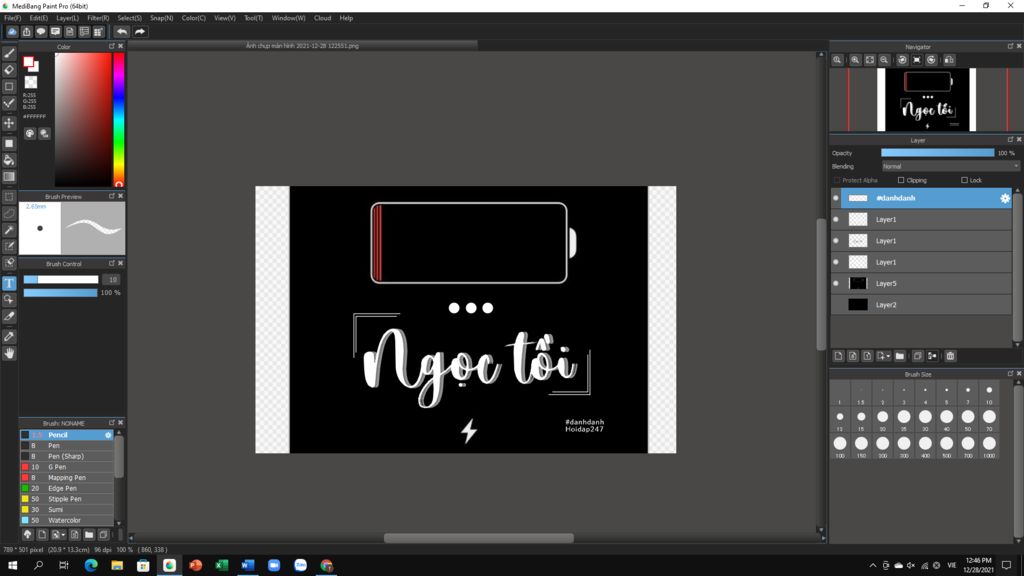Switch to the open PNG document tab
1024x576 pixels.
[302, 46]
